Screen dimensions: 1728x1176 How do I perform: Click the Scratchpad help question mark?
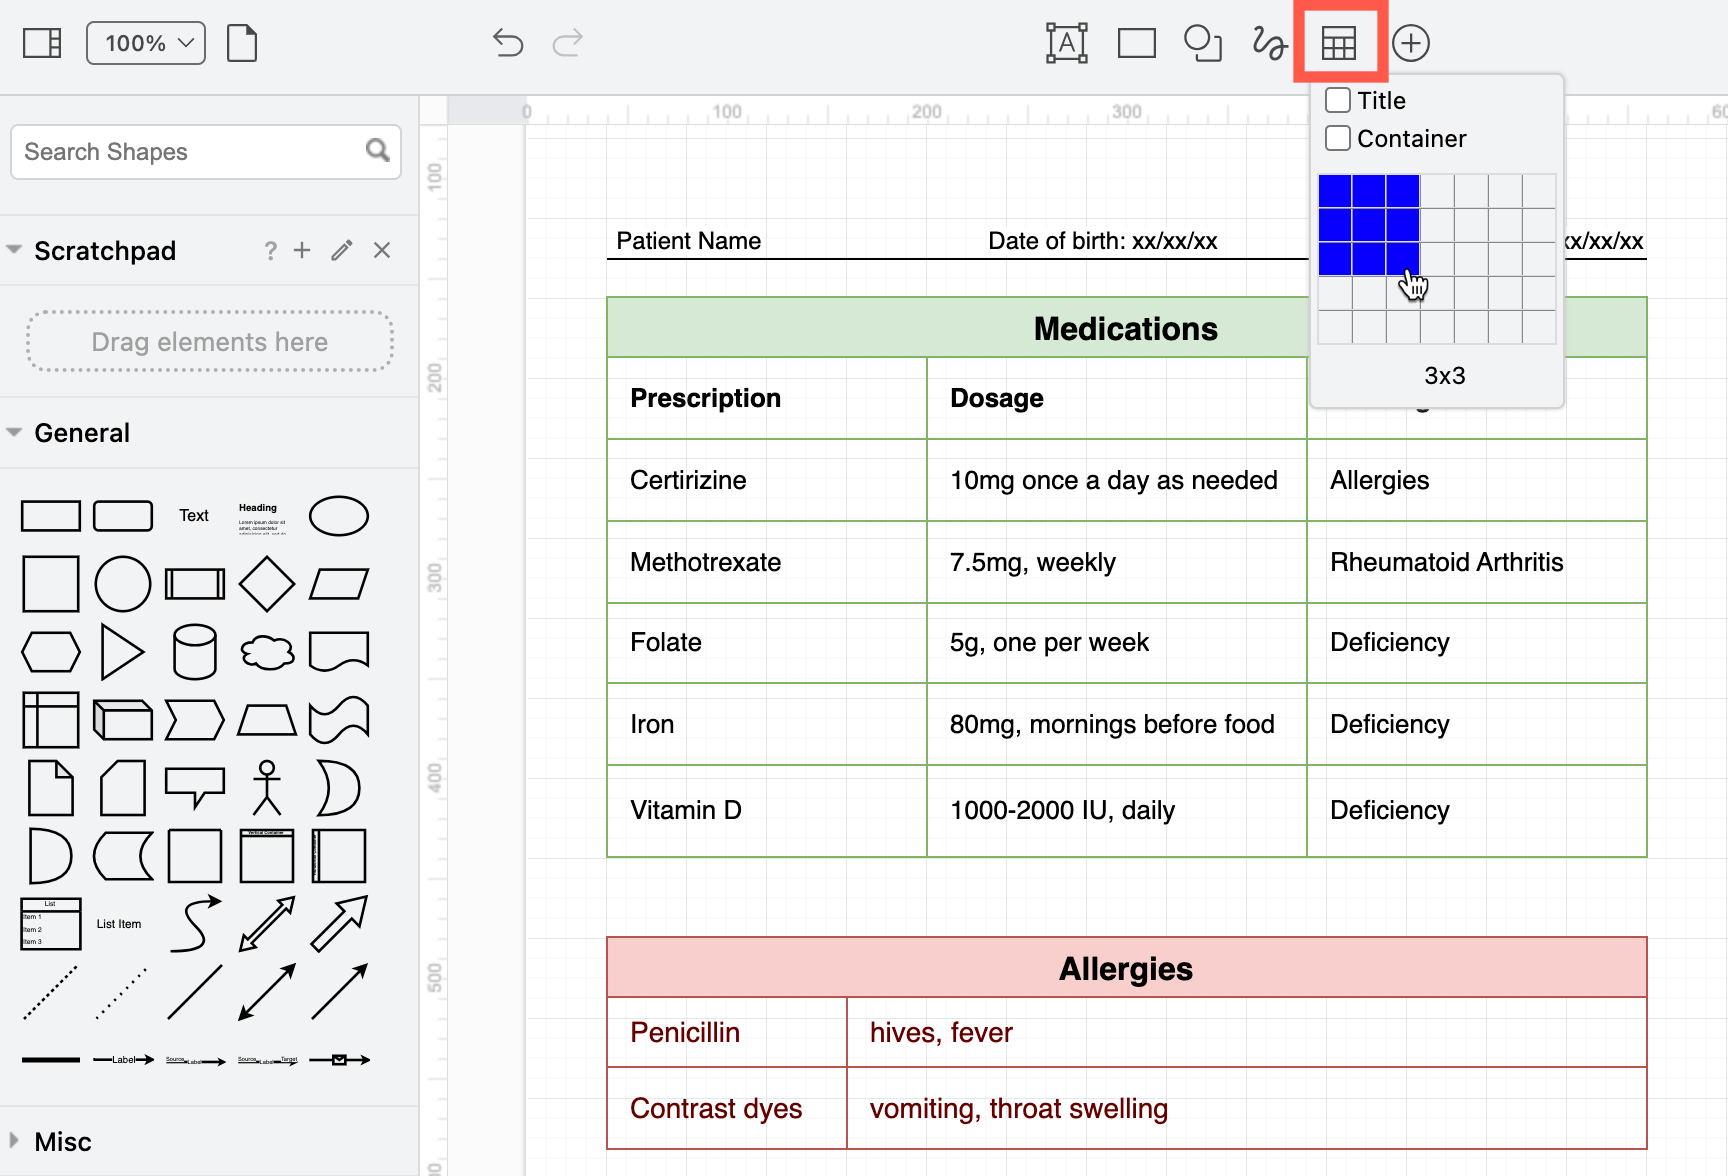point(269,250)
